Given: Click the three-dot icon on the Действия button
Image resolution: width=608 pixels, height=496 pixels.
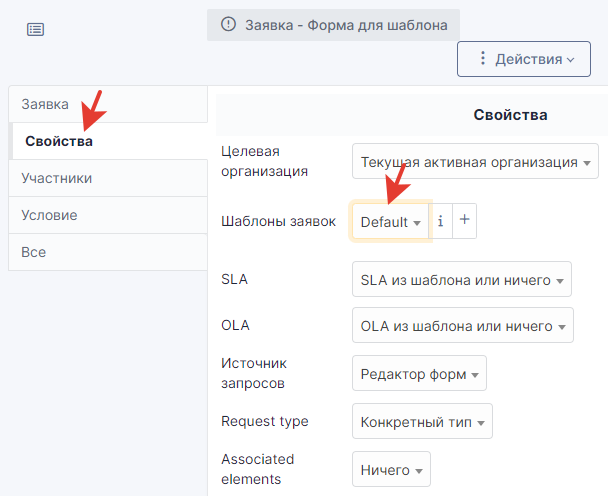Looking at the screenshot, I should (x=482, y=58).
